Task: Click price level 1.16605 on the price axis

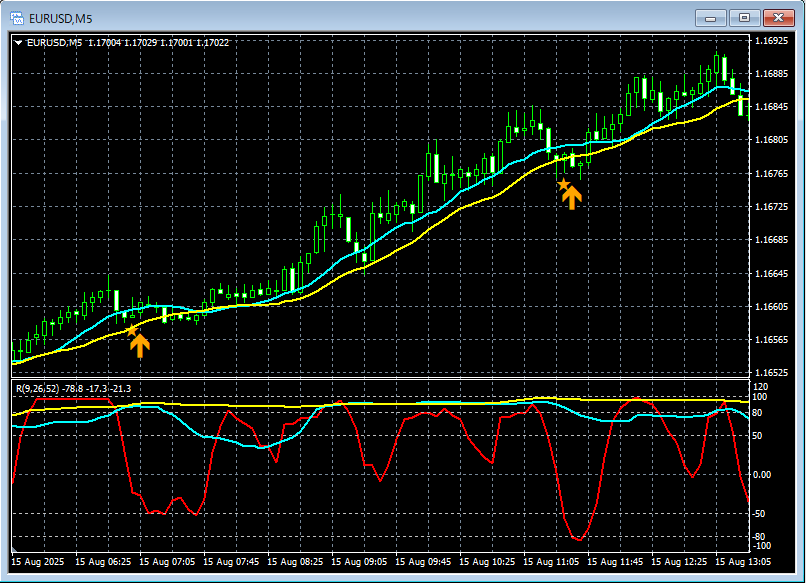Action: click(771, 306)
